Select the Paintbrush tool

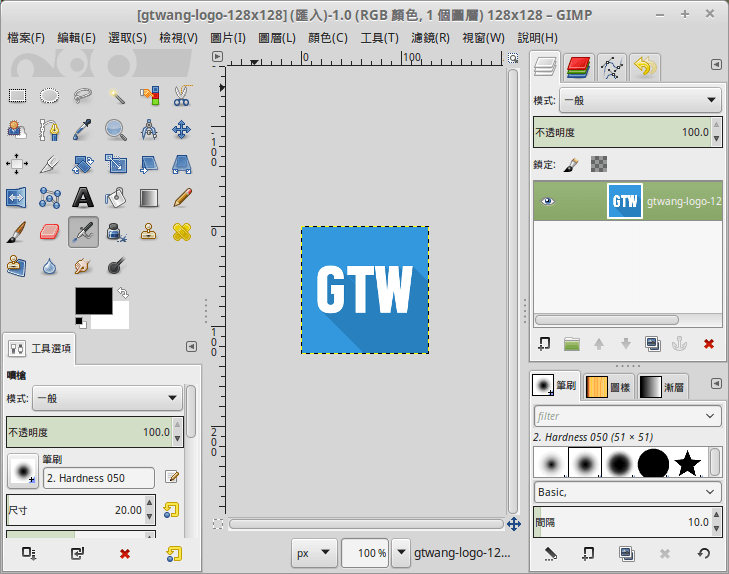[17, 232]
